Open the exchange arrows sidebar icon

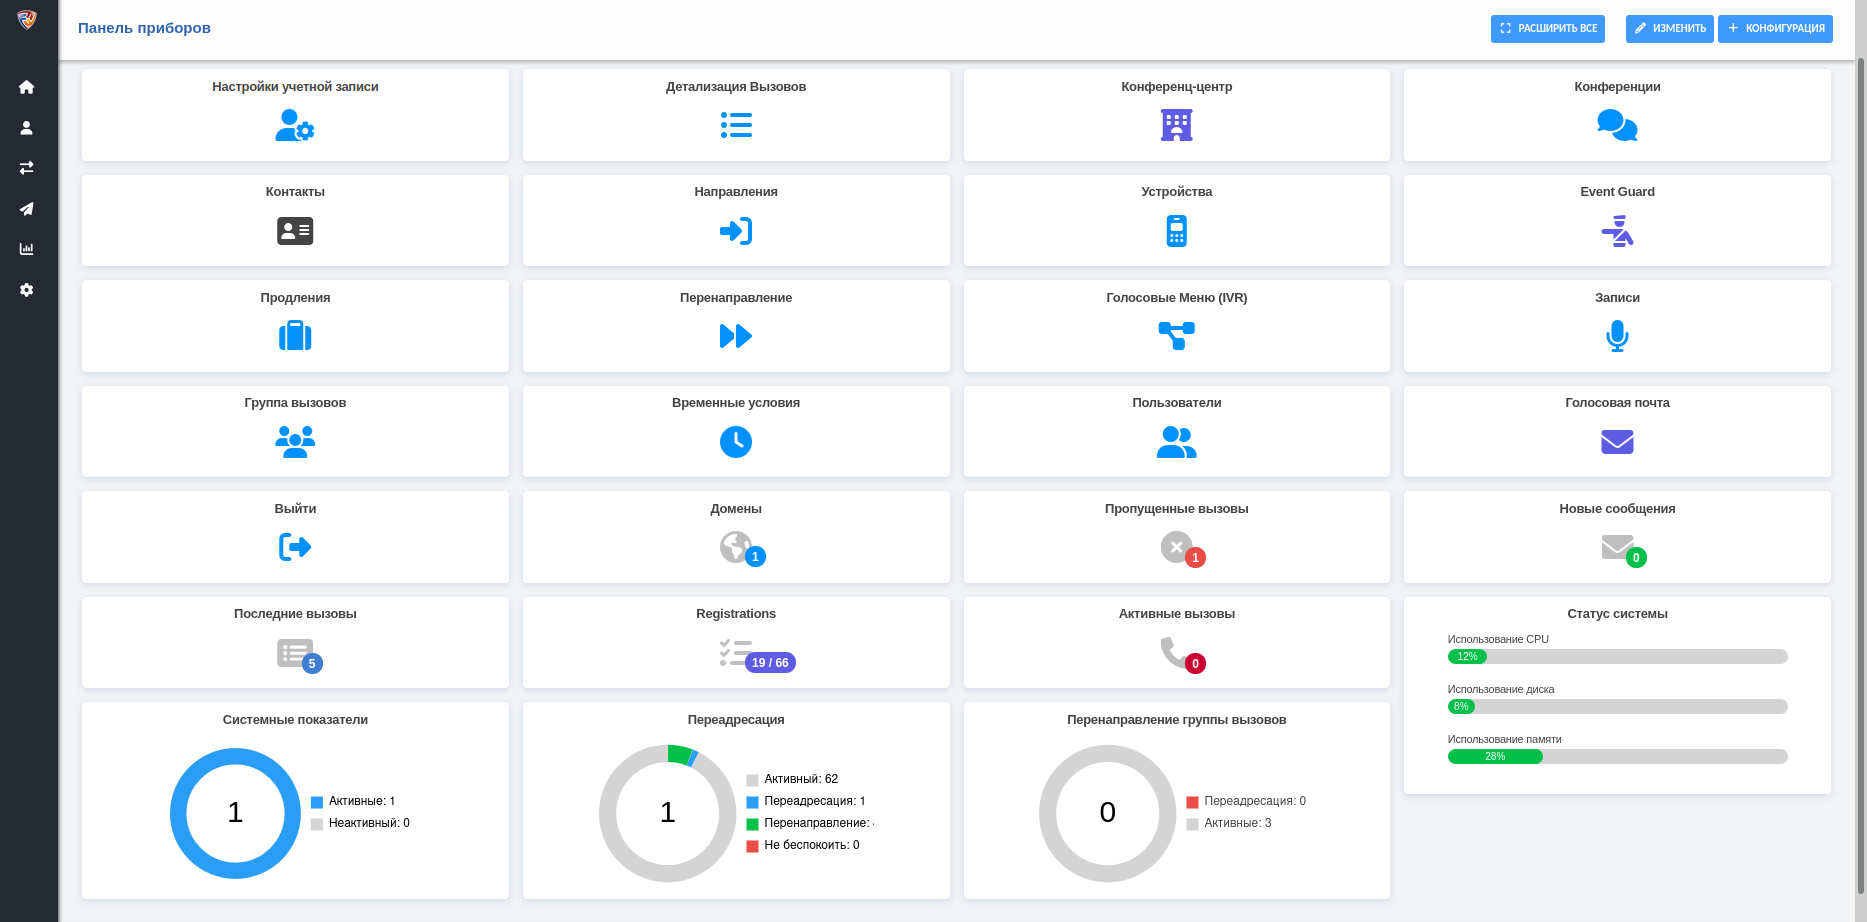(27, 168)
